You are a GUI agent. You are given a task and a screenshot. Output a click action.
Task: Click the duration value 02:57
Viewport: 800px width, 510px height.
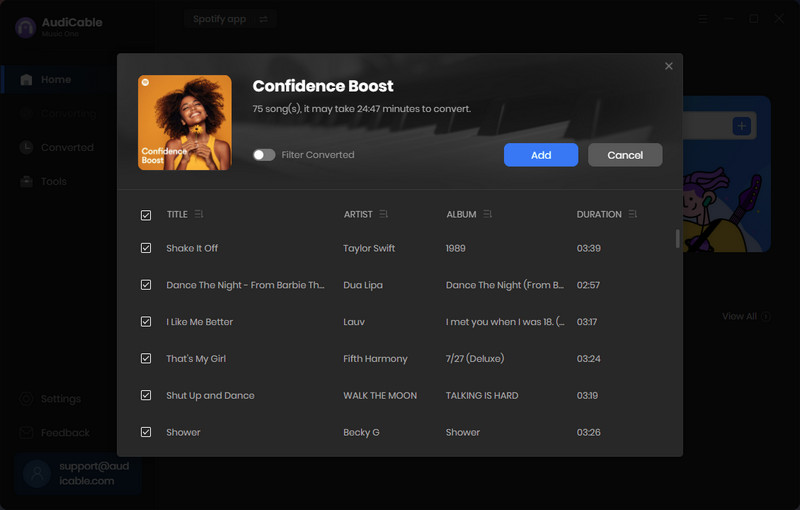coord(588,285)
